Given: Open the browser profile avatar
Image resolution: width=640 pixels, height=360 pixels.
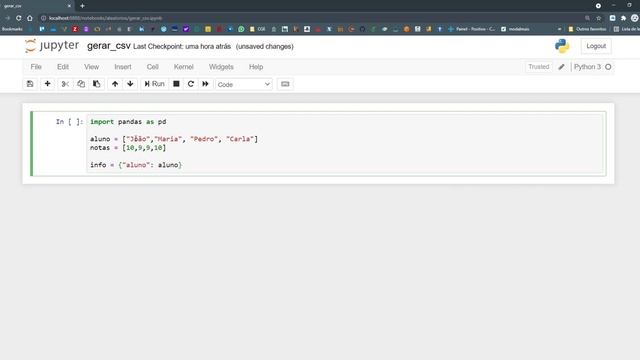Looking at the screenshot, I should point(635,18).
